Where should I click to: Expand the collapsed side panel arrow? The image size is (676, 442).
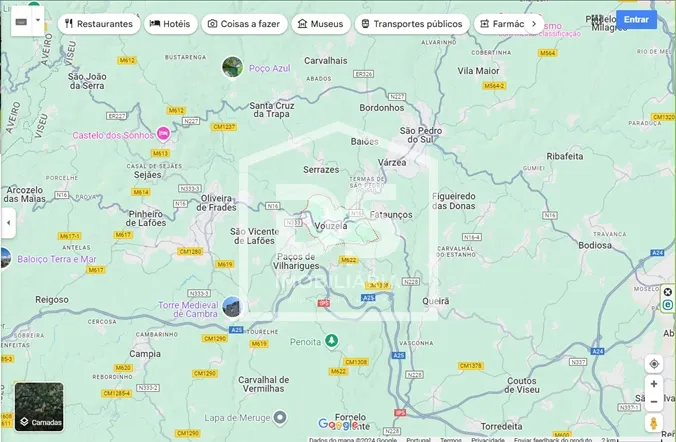click(x=8, y=222)
